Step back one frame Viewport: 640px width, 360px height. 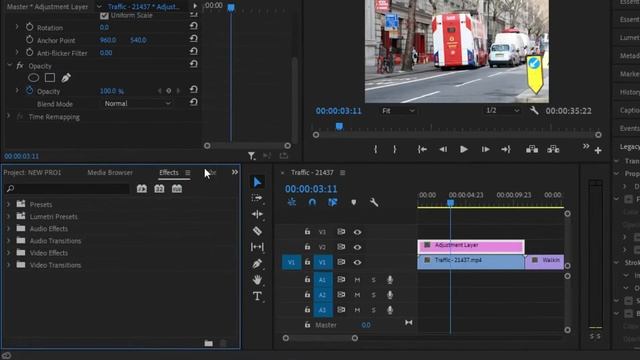click(443, 149)
